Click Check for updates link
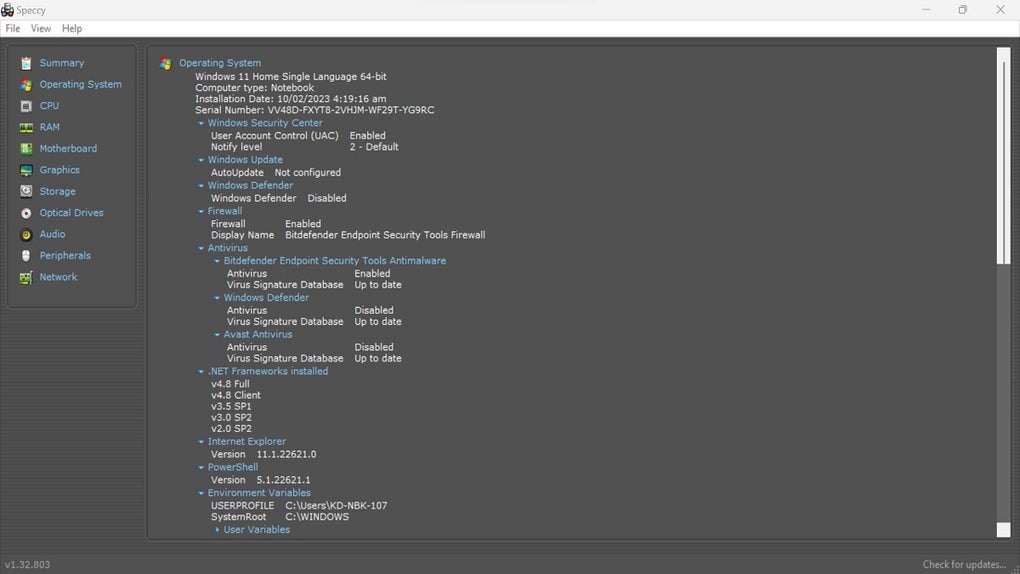1020x574 pixels. coord(965,564)
